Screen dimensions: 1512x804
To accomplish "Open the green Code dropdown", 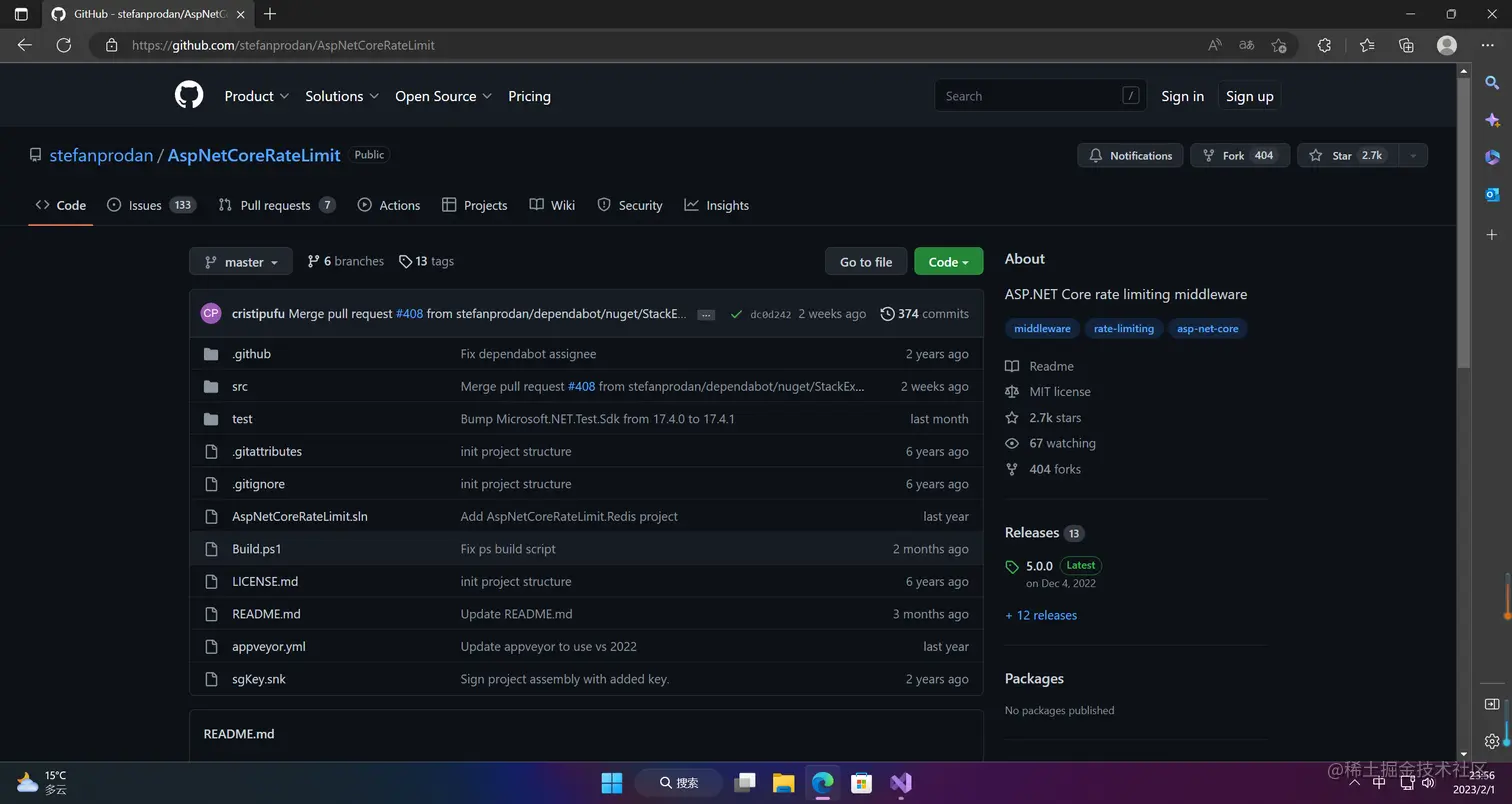I will tap(948, 261).
